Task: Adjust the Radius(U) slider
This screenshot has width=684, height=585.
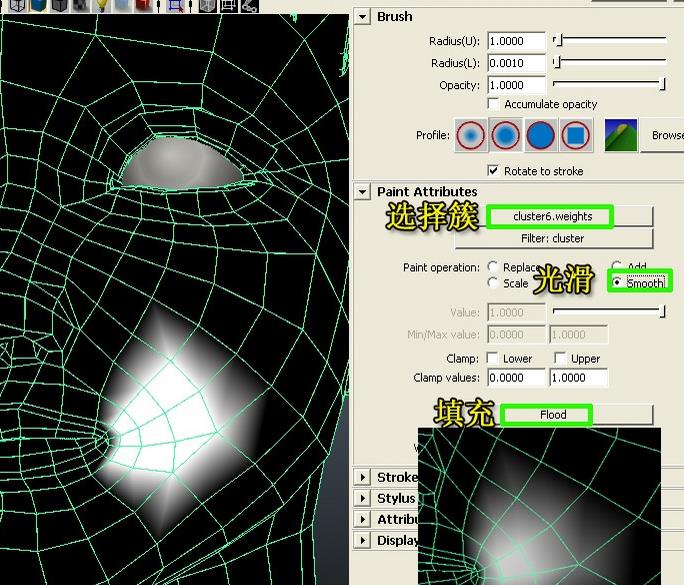Action: click(x=609, y=40)
